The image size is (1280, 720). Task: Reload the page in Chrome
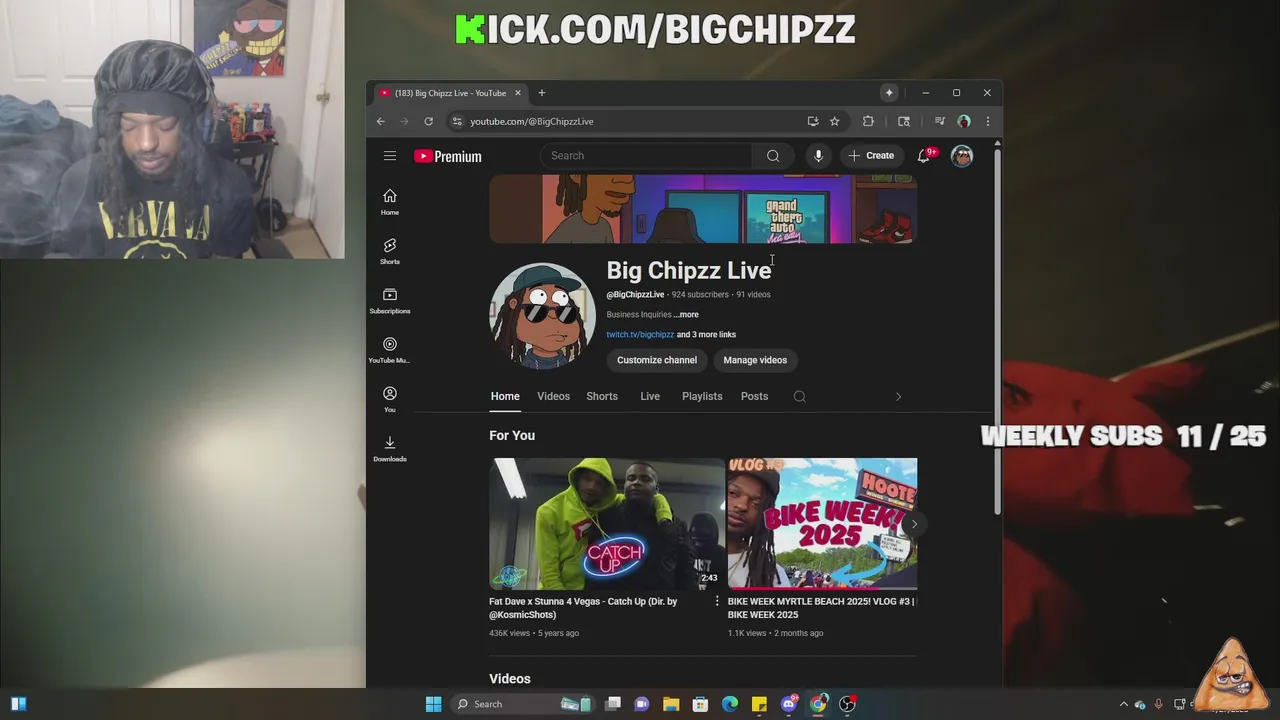428,121
